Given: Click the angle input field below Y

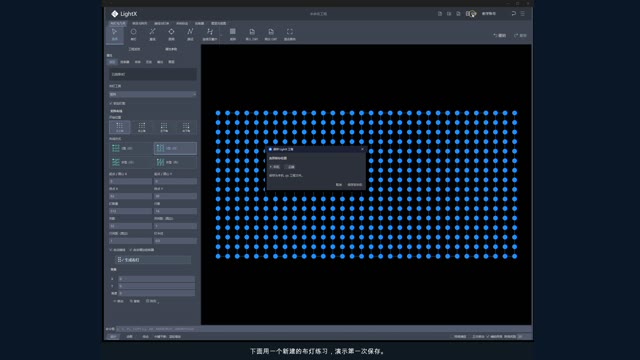Looking at the screenshot, I should [157, 293].
